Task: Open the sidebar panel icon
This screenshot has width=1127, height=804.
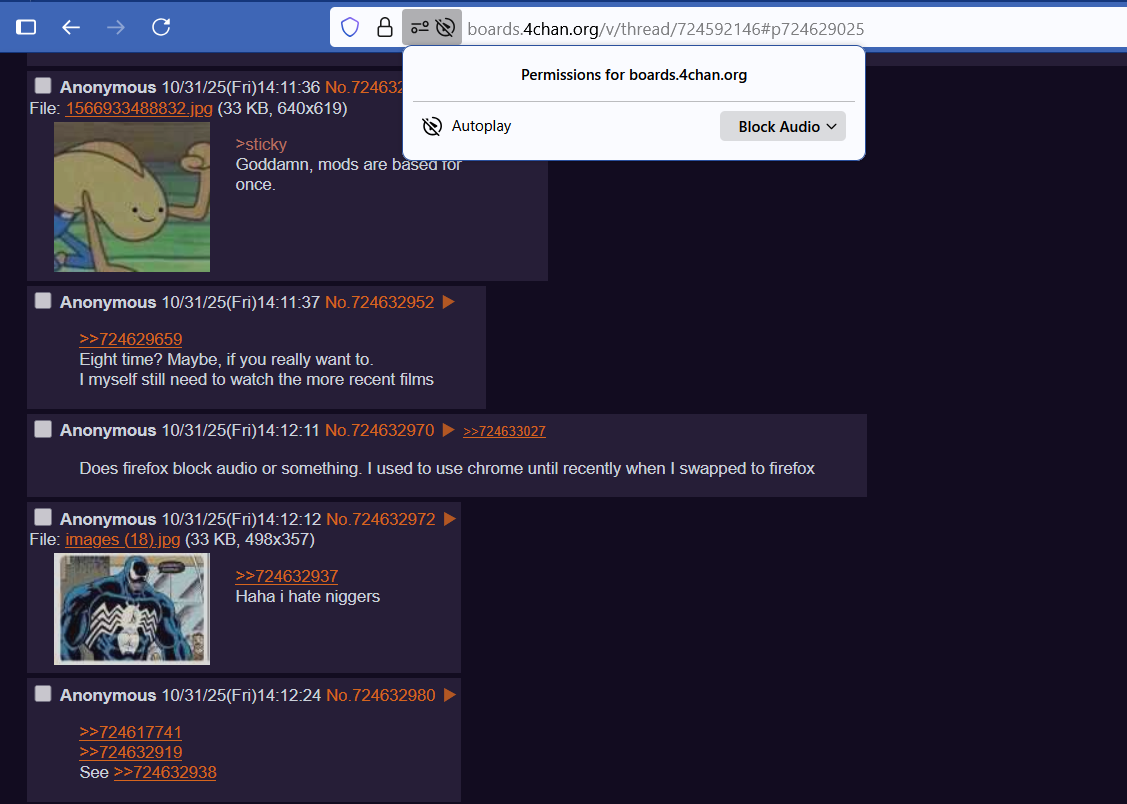Action: tap(27, 27)
